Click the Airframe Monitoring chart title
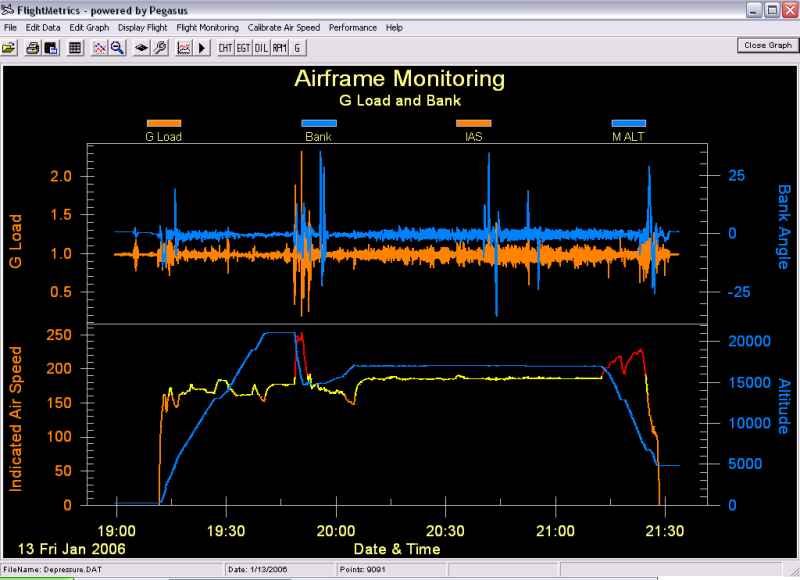The image size is (800, 580). point(399,79)
